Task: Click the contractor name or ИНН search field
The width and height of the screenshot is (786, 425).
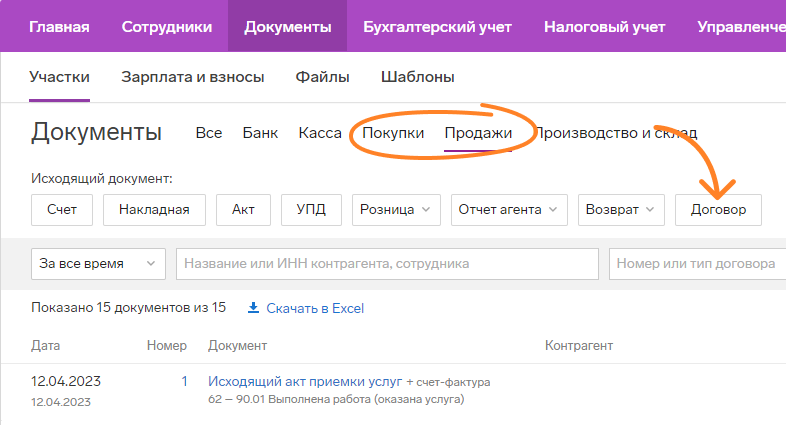Action: [387, 264]
